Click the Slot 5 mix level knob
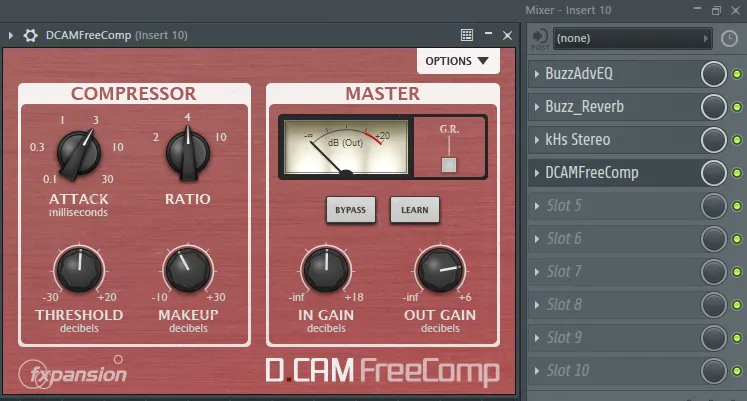 click(713, 206)
